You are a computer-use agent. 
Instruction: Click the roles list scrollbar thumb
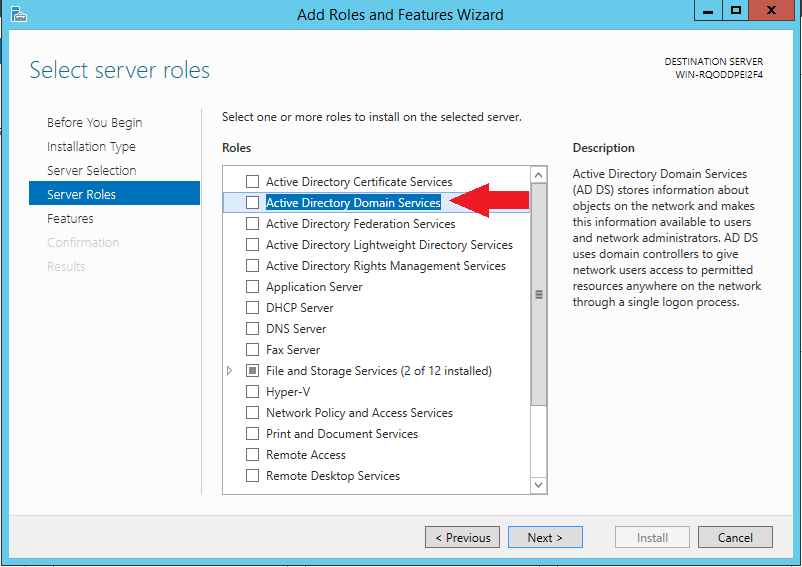(539, 295)
